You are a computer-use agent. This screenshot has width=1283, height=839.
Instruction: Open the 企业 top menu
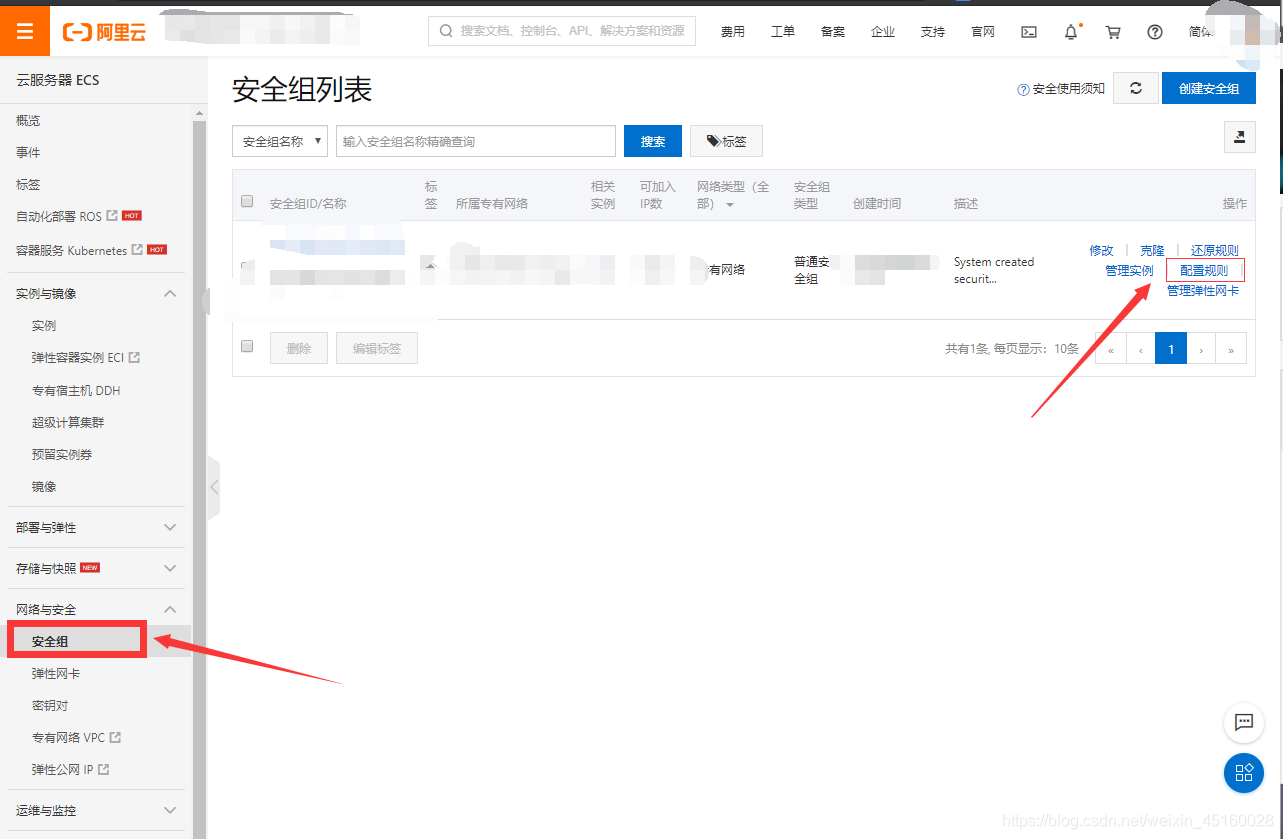(883, 32)
